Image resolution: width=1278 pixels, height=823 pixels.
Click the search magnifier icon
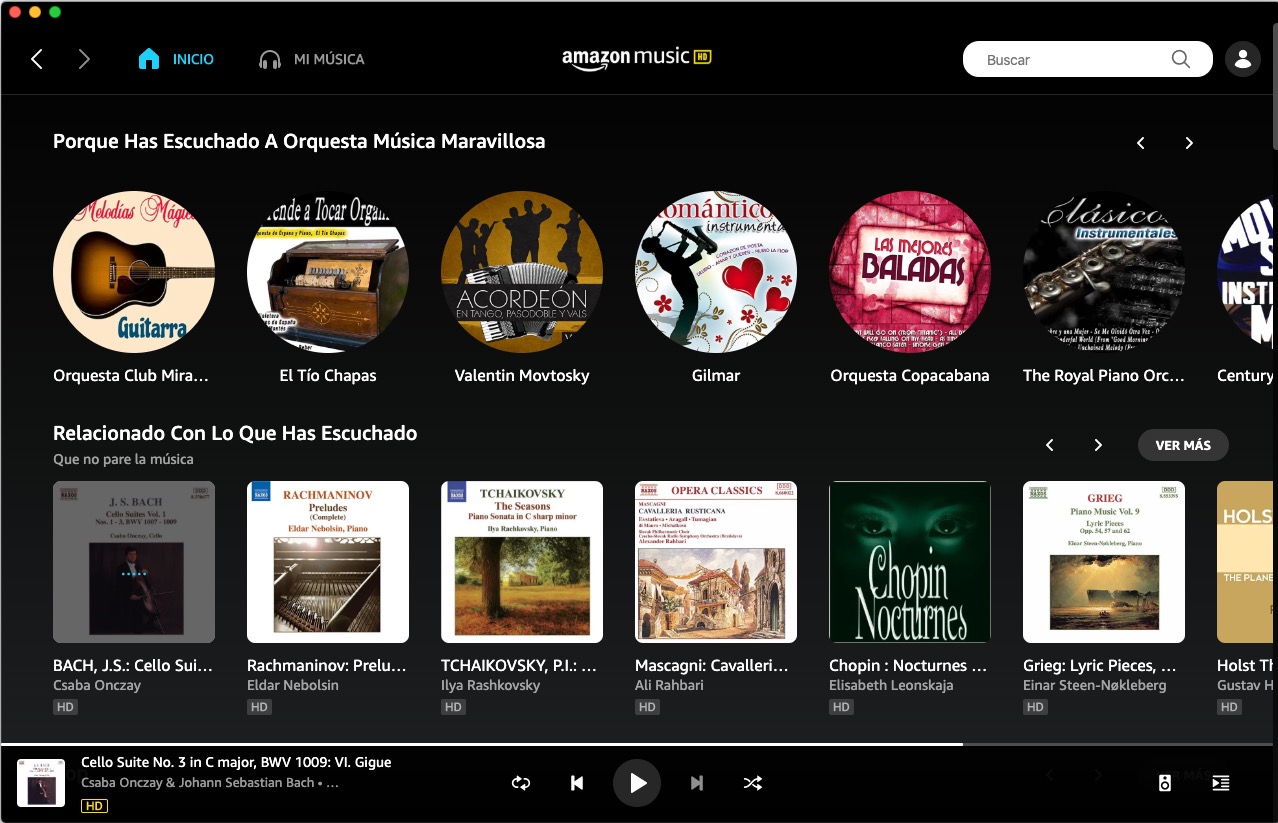[1181, 59]
